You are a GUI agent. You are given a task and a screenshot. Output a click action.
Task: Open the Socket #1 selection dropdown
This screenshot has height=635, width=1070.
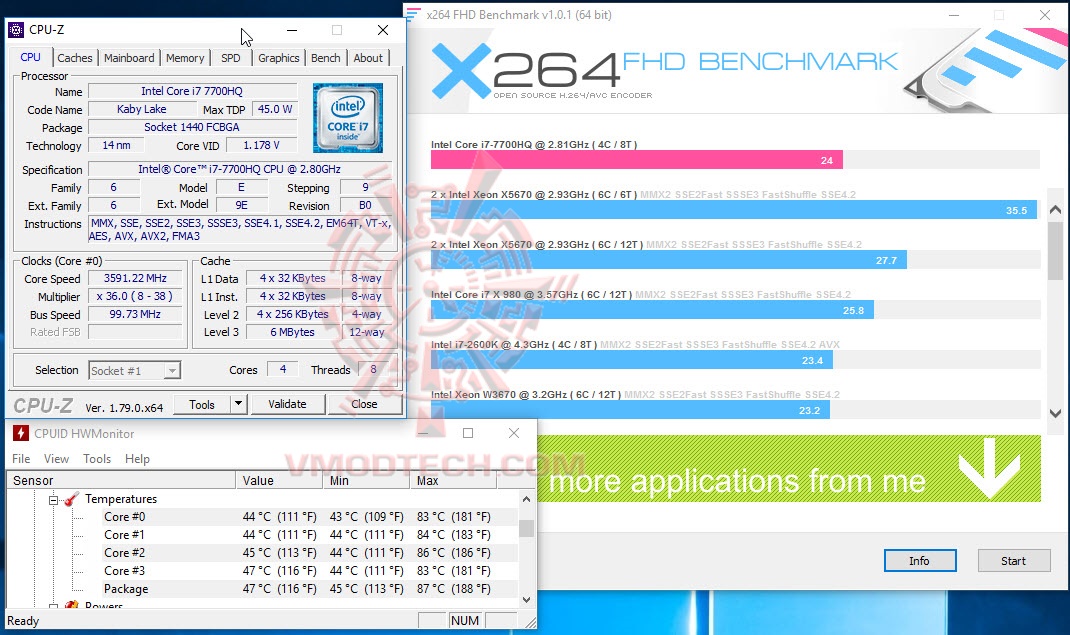(x=134, y=370)
